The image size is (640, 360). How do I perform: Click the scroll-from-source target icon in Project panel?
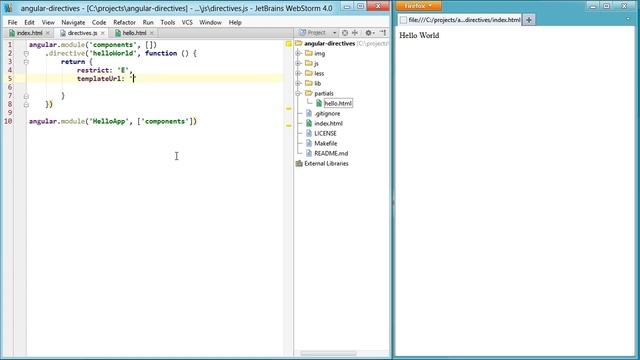tap(345, 33)
